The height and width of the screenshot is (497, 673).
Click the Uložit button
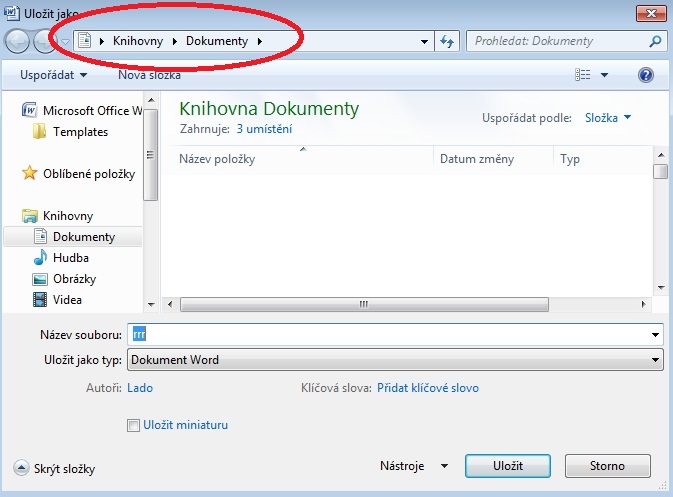click(508, 466)
